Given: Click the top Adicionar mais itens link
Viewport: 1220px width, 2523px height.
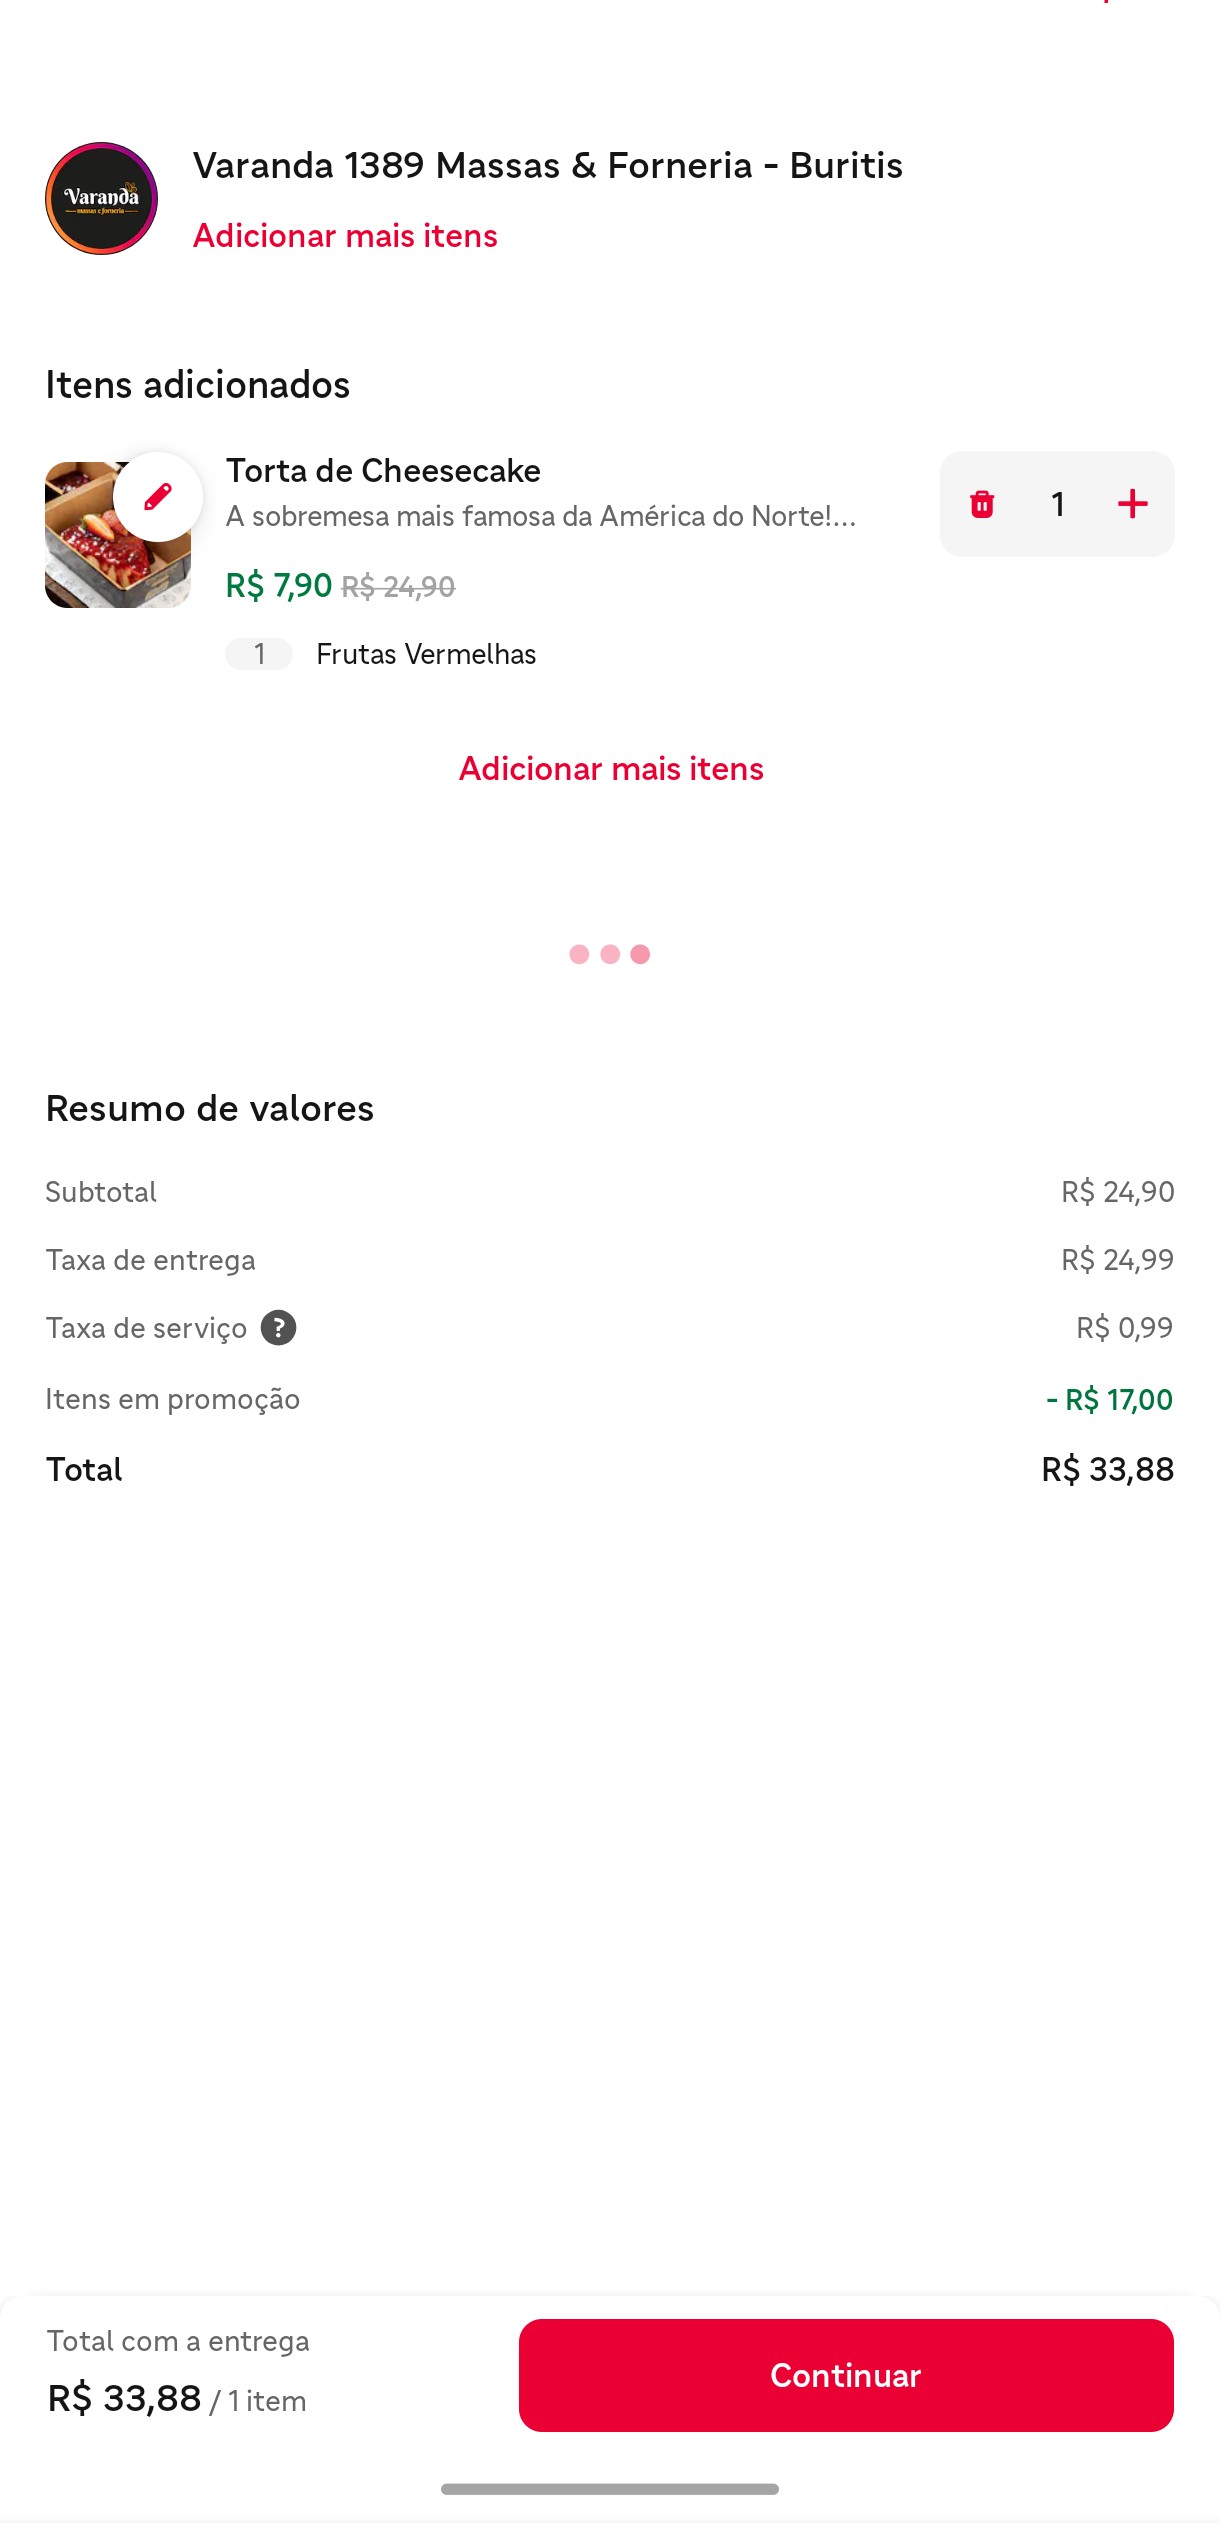Looking at the screenshot, I should click(345, 236).
